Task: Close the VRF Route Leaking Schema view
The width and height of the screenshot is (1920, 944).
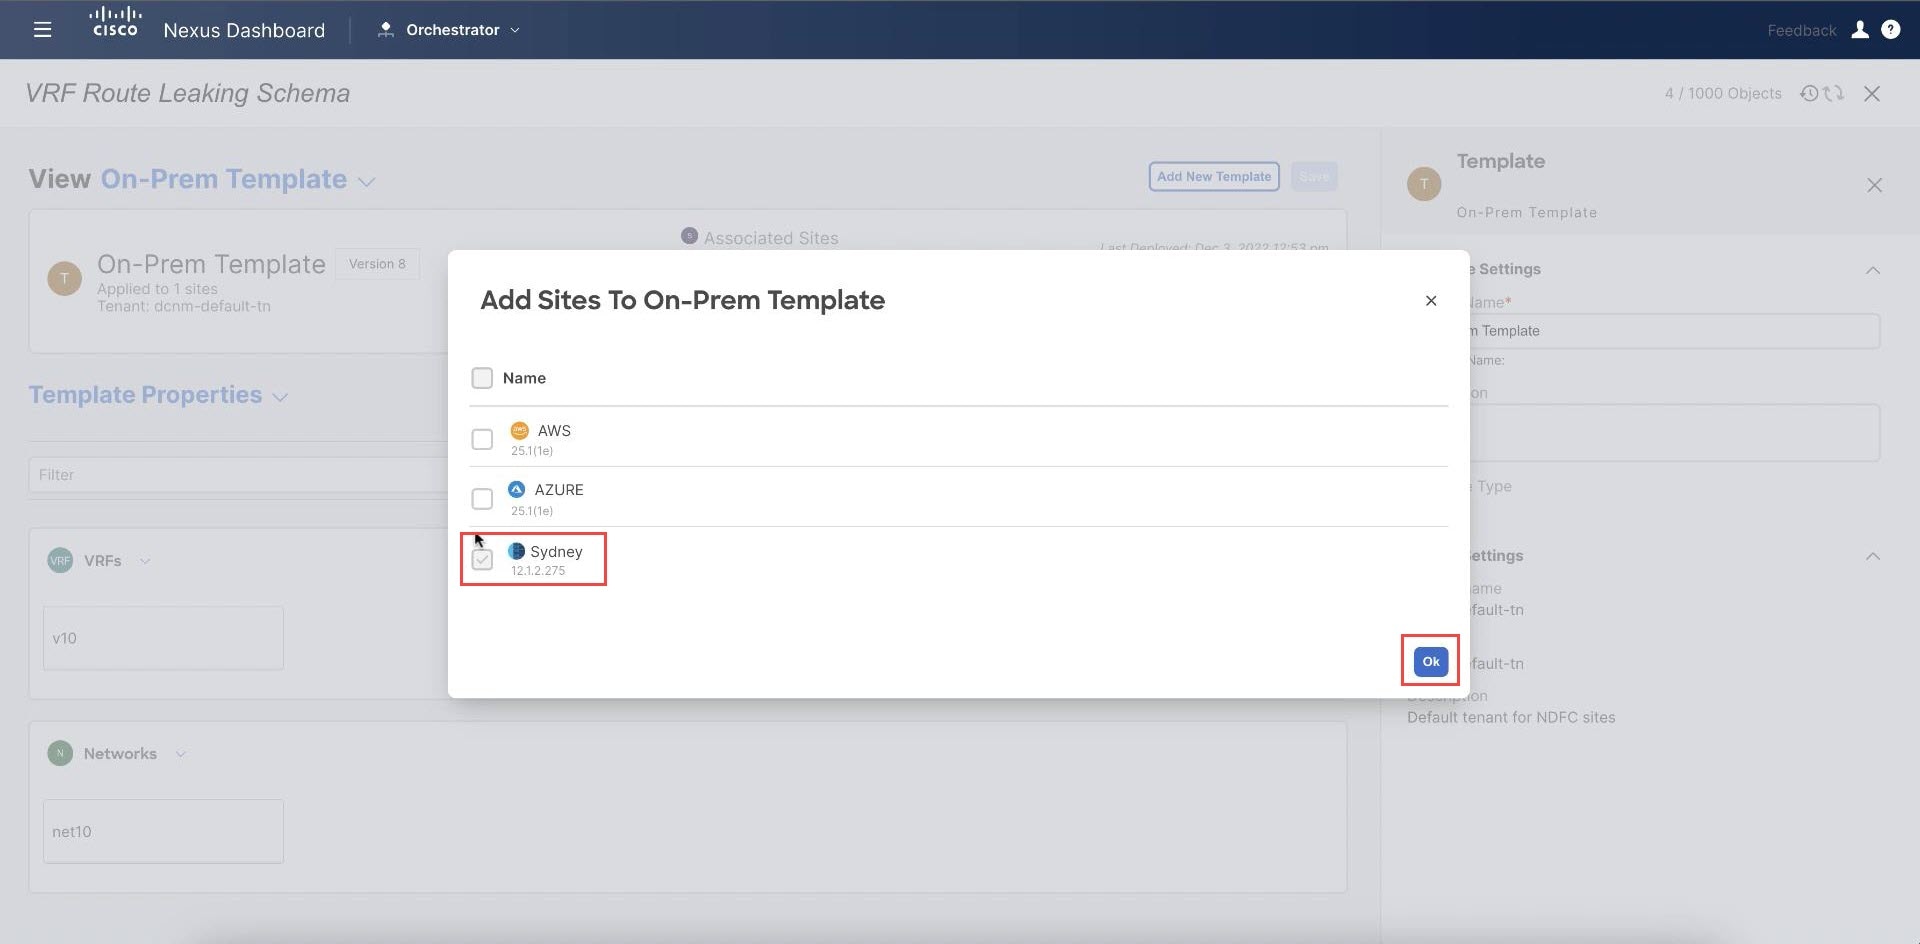Action: click(x=1872, y=93)
